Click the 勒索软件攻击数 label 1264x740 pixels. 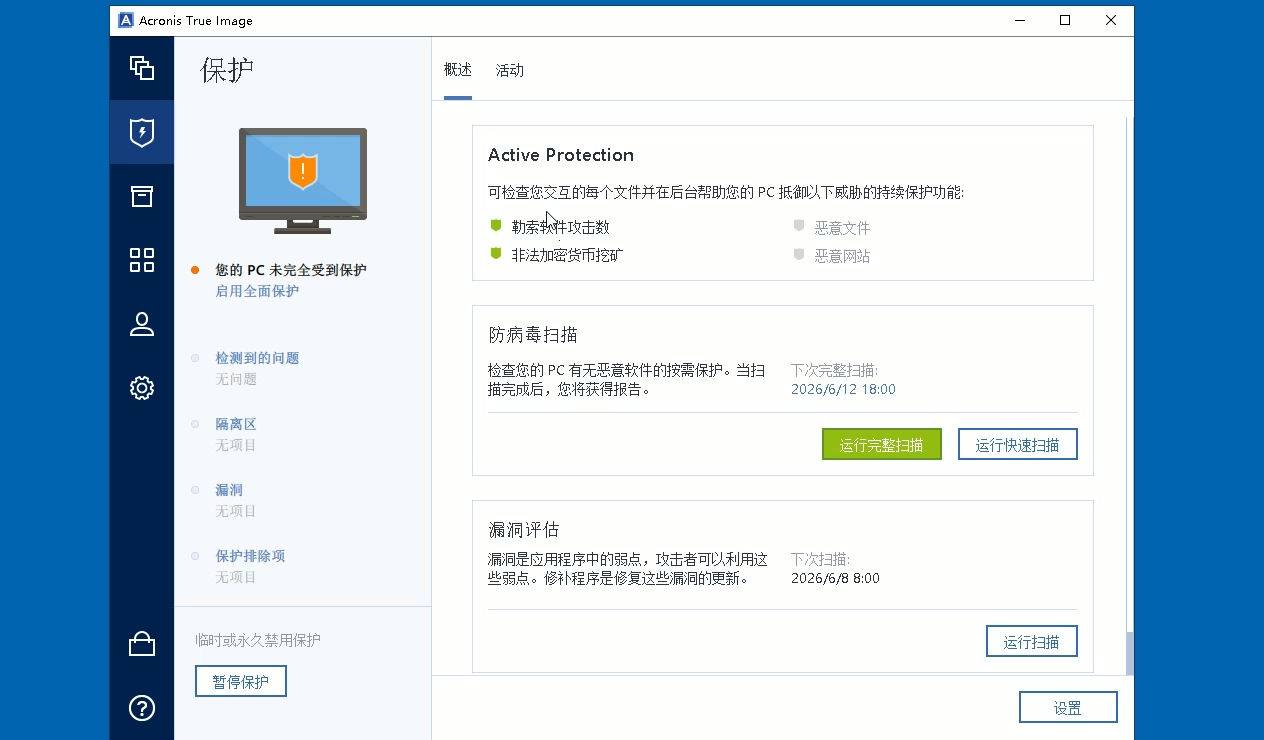pos(560,227)
